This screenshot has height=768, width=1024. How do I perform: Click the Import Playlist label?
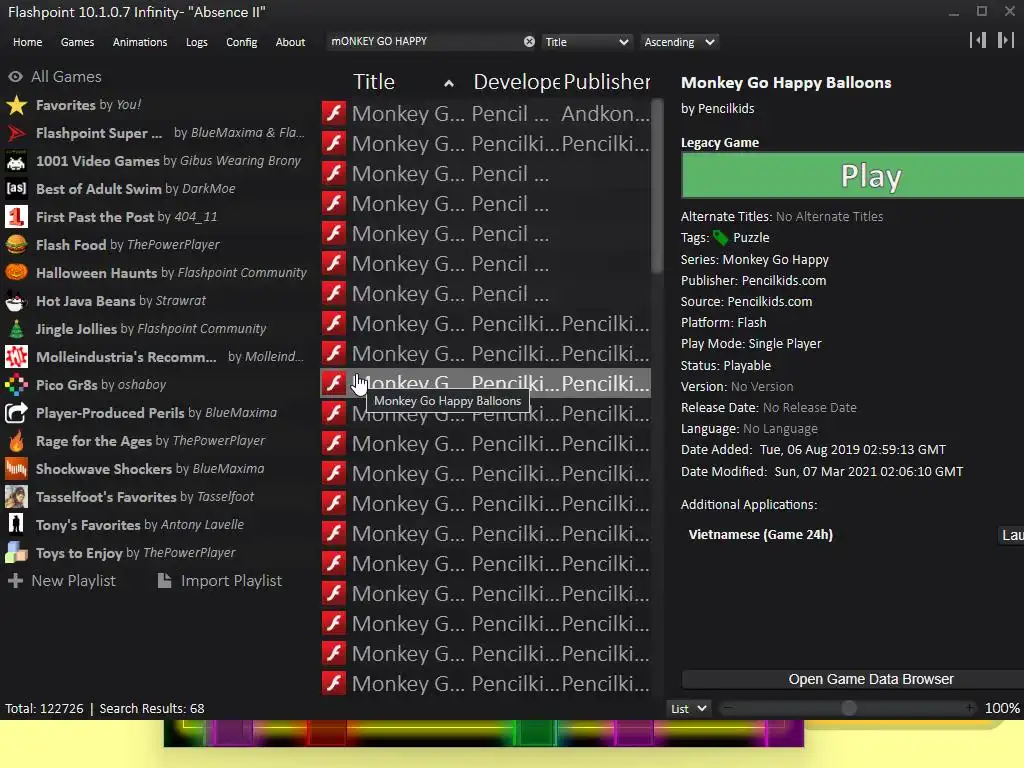coord(231,581)
